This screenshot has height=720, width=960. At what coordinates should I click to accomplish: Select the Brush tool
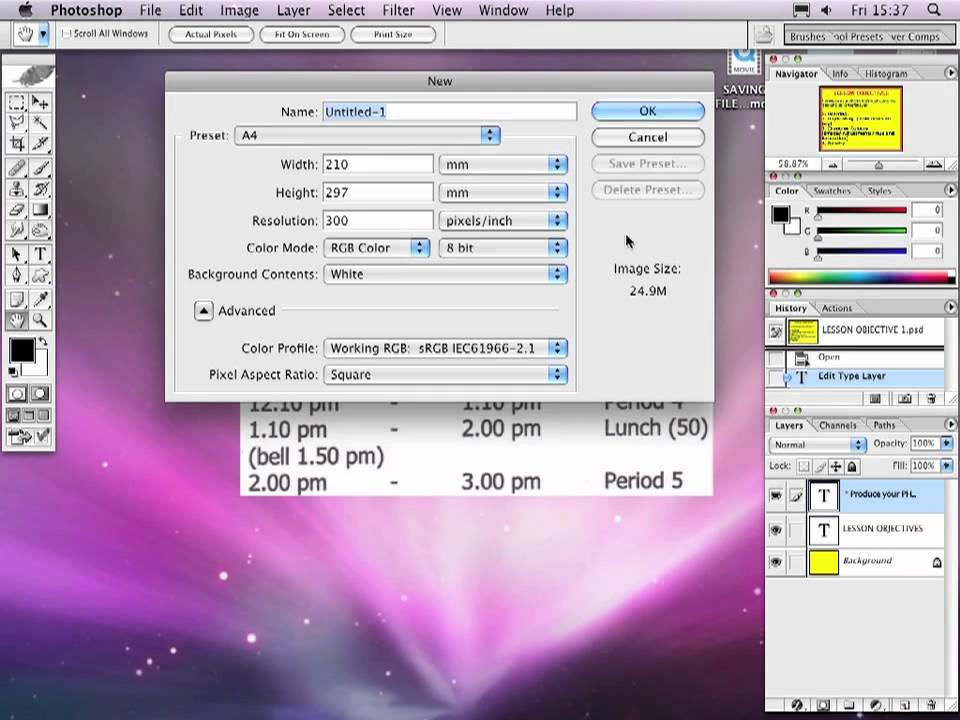40,168
